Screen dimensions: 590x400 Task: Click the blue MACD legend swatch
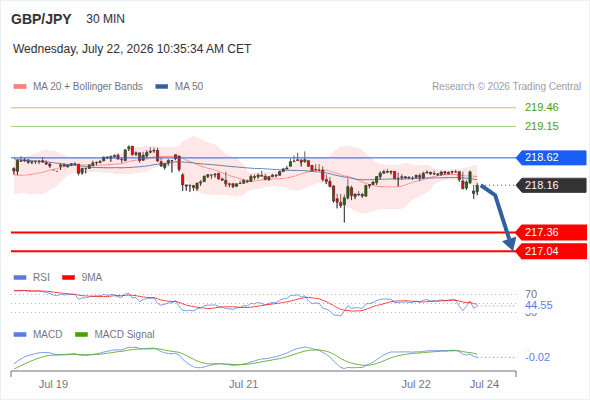tap(20, 335)
